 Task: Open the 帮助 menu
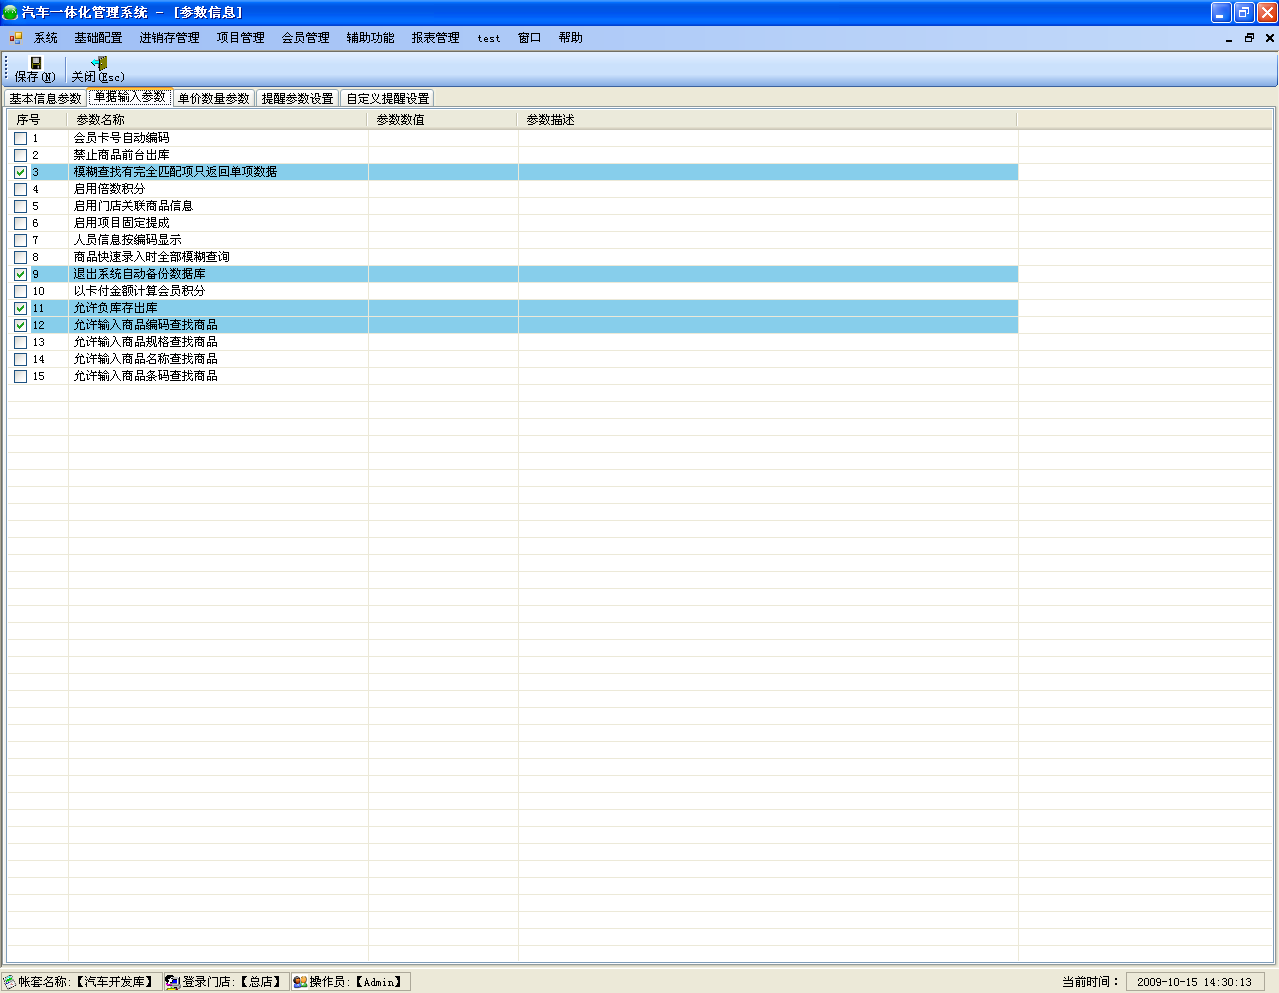pyautogui.click(x=571, y=38)
